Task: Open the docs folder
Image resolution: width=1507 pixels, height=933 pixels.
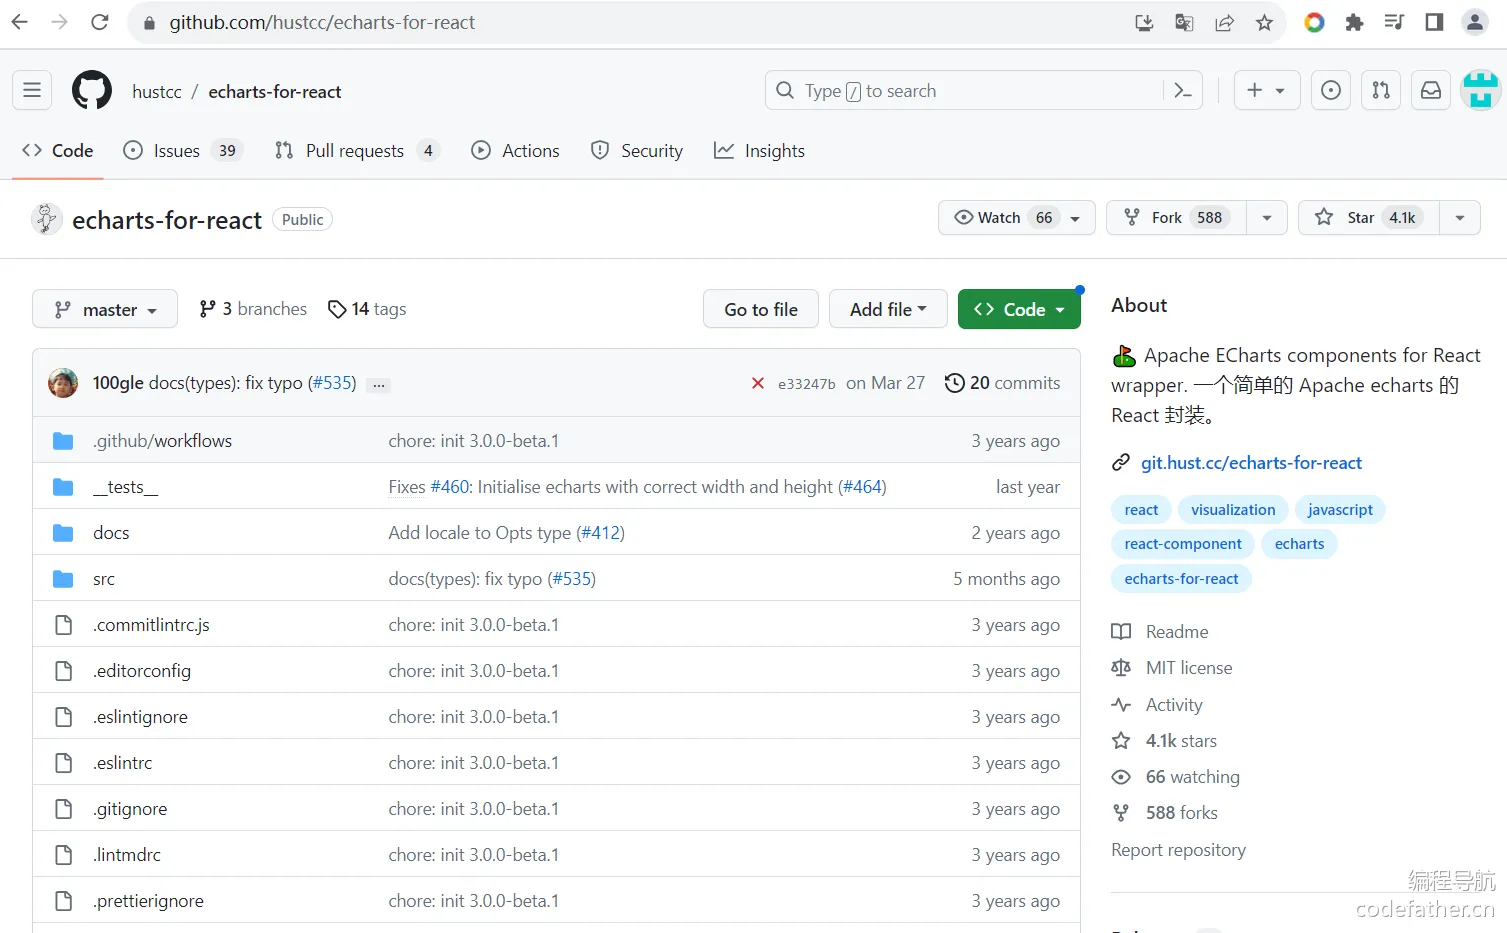Action: (111, 533)
